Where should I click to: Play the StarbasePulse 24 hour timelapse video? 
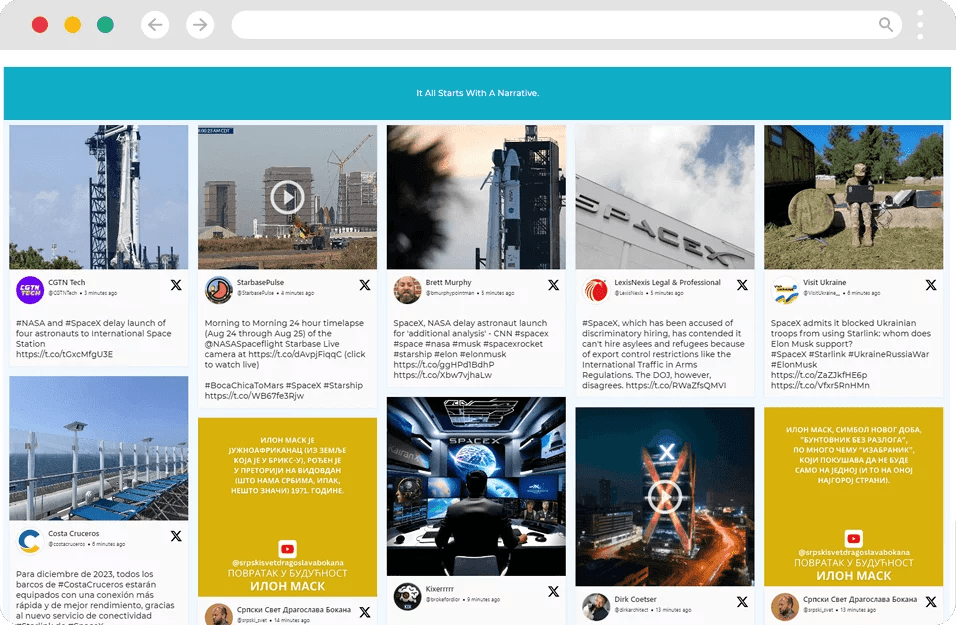(x=287, y=196)
